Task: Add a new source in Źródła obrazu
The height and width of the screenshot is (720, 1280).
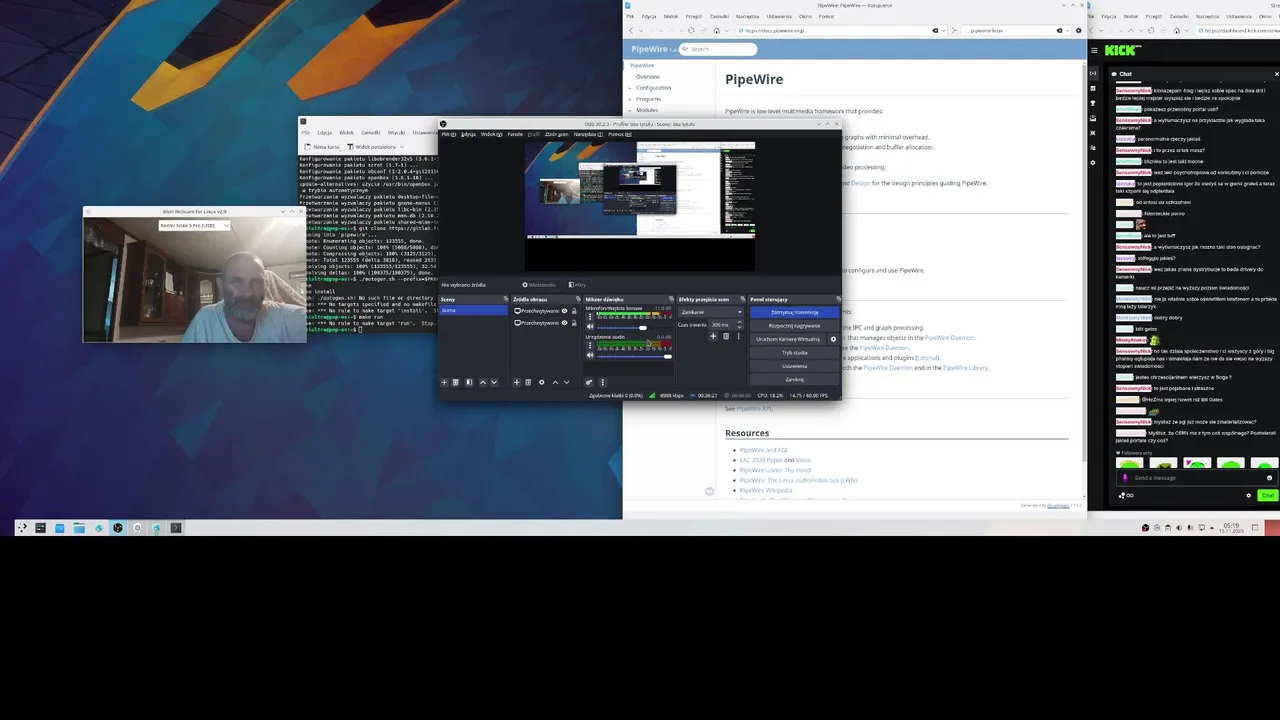Action: 517,382
